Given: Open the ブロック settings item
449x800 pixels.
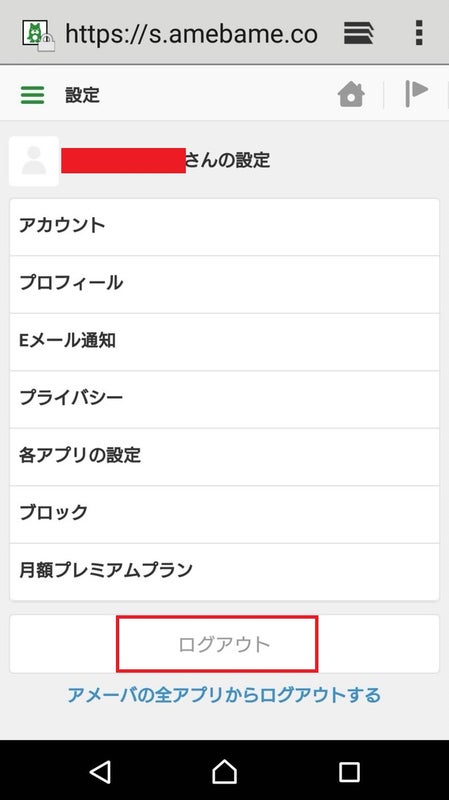Looking at the screenshot, I should coord(224,514).
